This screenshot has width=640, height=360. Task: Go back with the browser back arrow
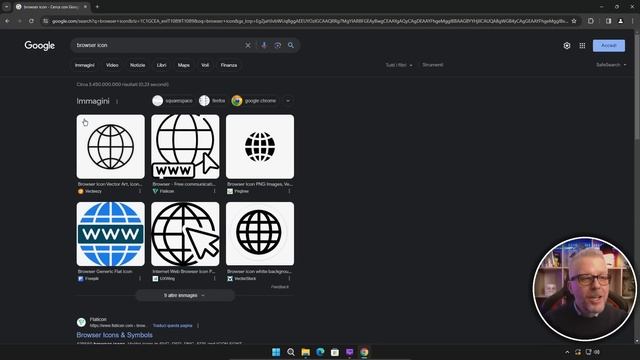click(x=7, y=21)
